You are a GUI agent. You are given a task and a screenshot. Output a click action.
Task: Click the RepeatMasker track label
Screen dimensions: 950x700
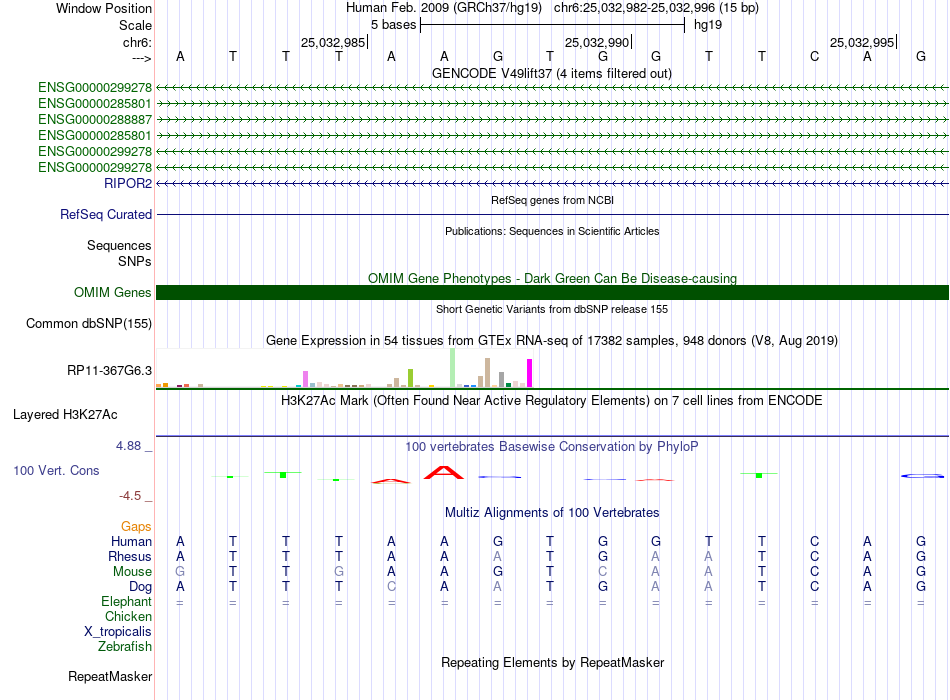110,676
